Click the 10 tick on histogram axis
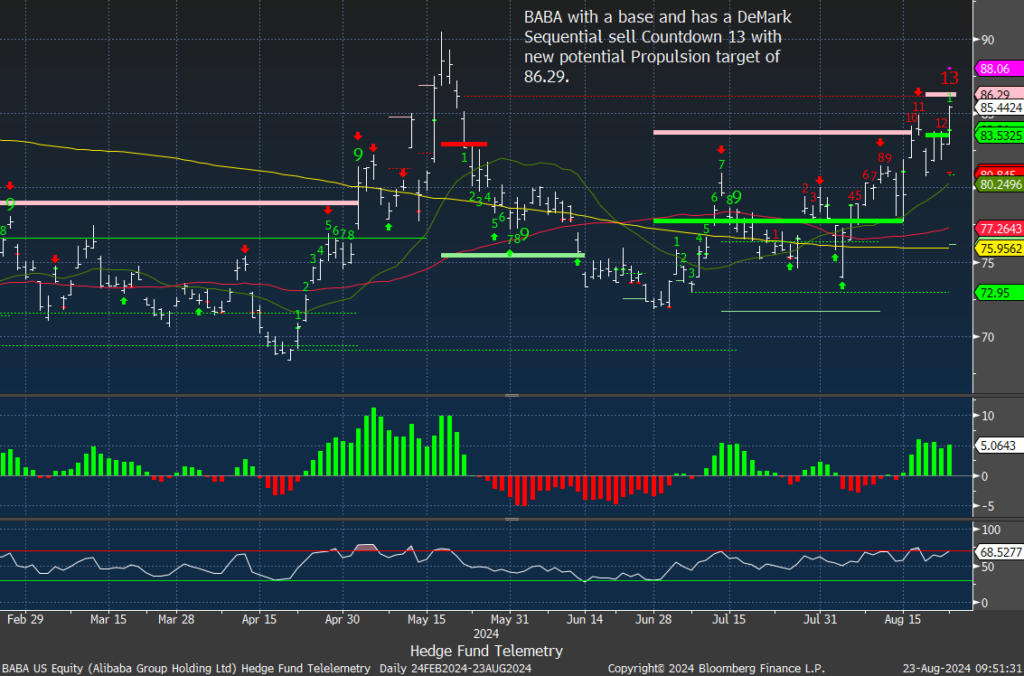1024x676 pixels. click(x=988, y=416)
